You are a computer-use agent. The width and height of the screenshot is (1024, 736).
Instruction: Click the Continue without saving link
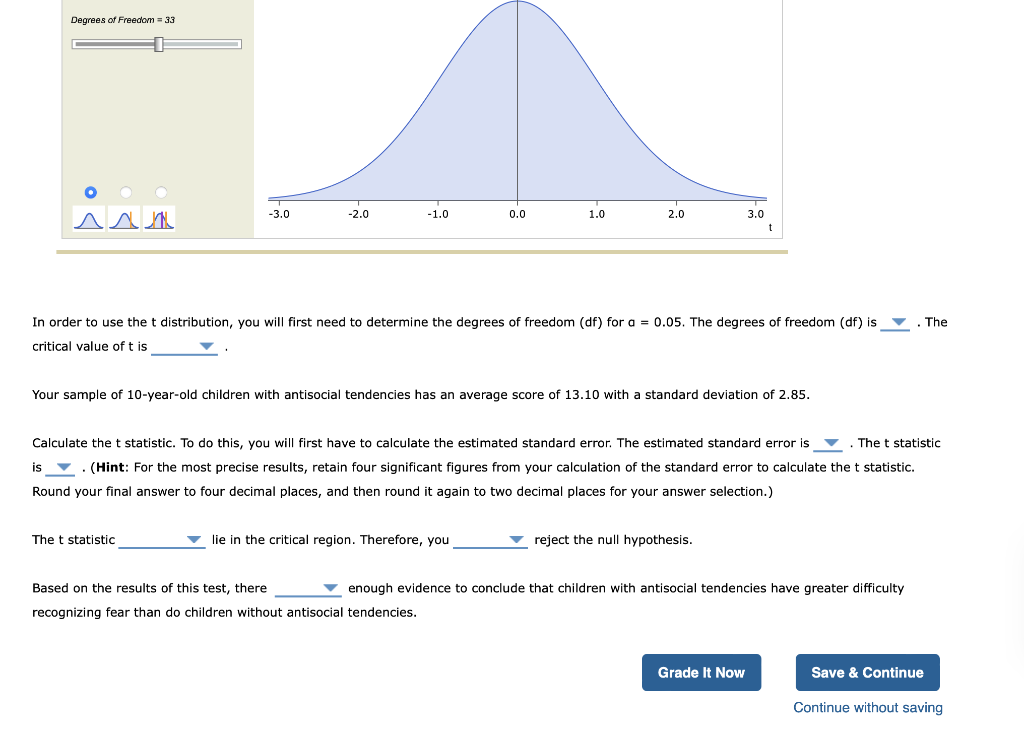pyautogui.click(x=867, y=707)
